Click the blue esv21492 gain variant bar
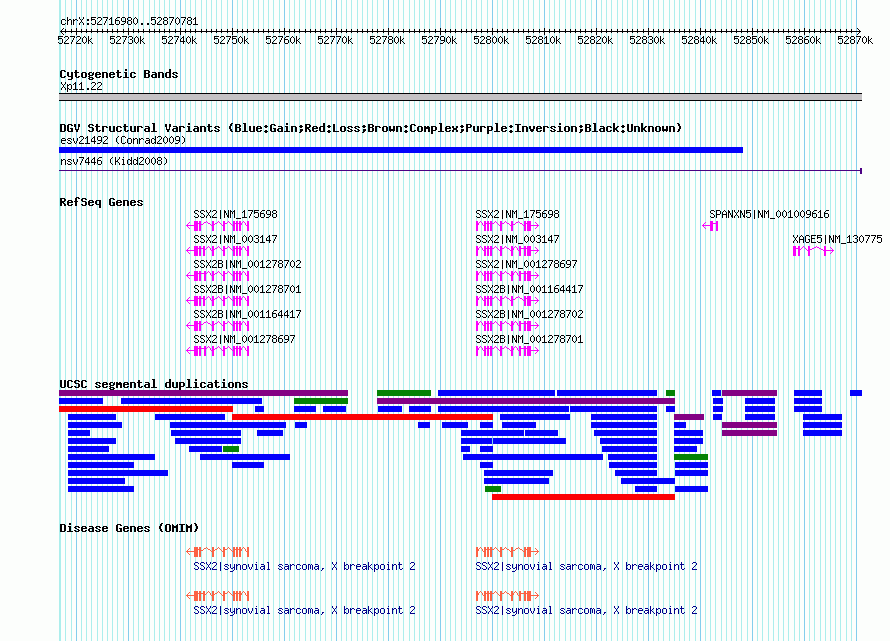The height and width of the screenshot is (641, 890). click(401, 150)
